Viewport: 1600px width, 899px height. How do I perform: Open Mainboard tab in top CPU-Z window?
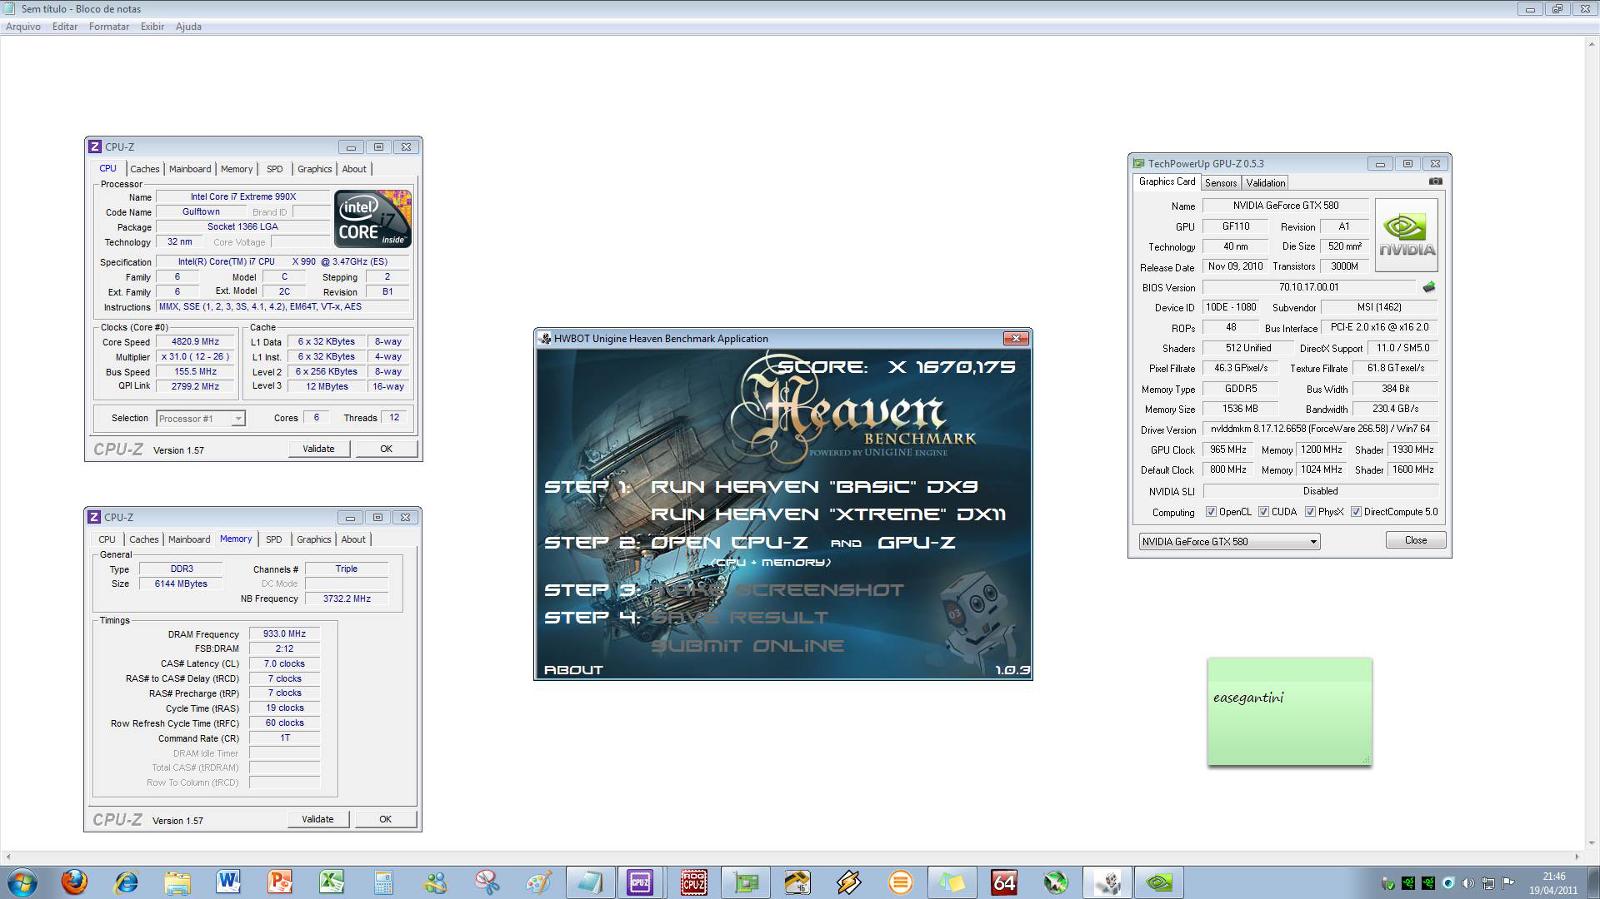(x=190, y=169)
